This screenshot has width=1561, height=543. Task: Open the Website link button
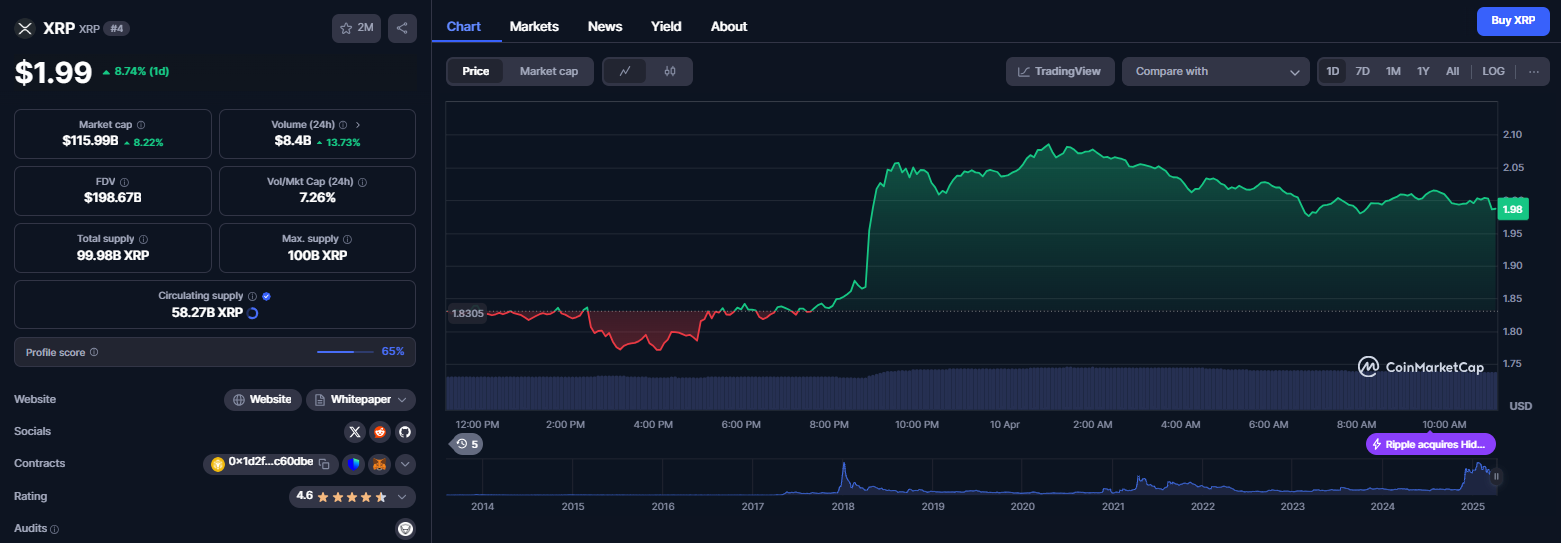pyautogui.click(x=262, y=400)
